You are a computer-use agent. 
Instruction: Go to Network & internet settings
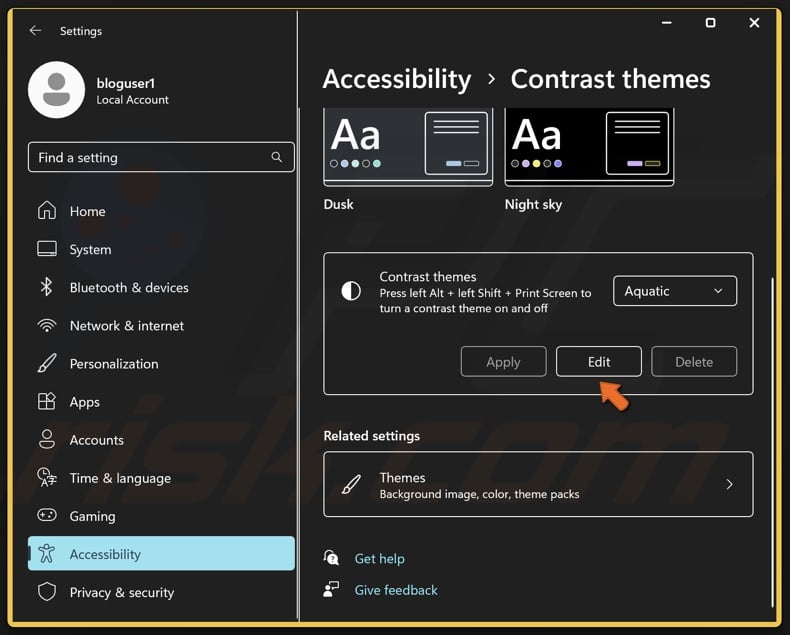pos(126,325)
